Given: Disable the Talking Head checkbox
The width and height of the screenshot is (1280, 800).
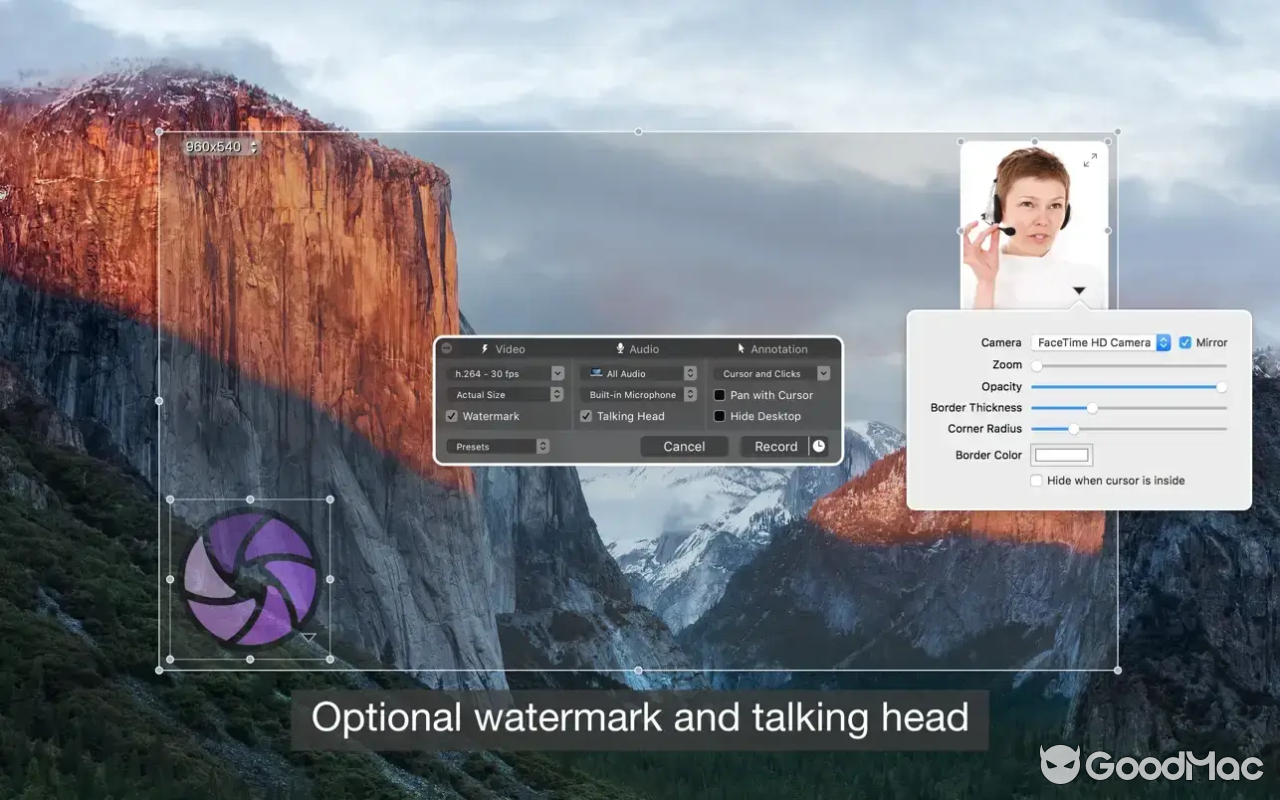Looking at the screenshot, I should tap(586, 416).
